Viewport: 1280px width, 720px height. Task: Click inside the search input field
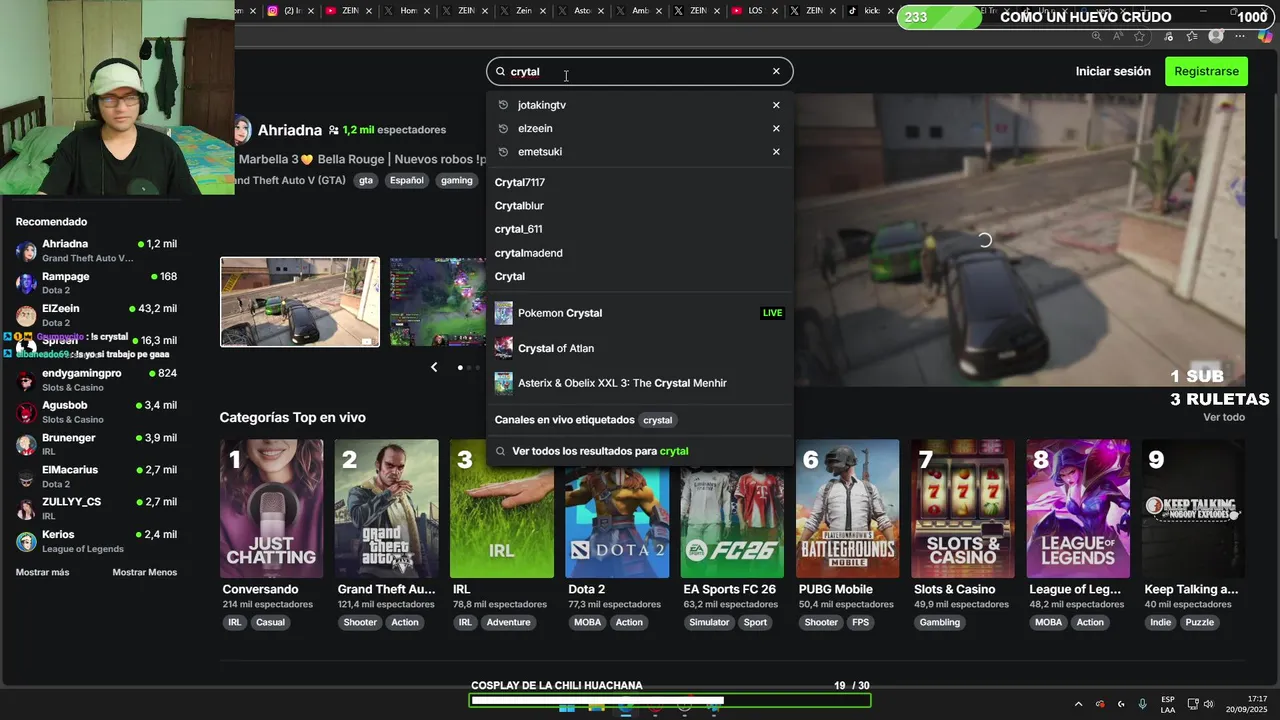638,71
